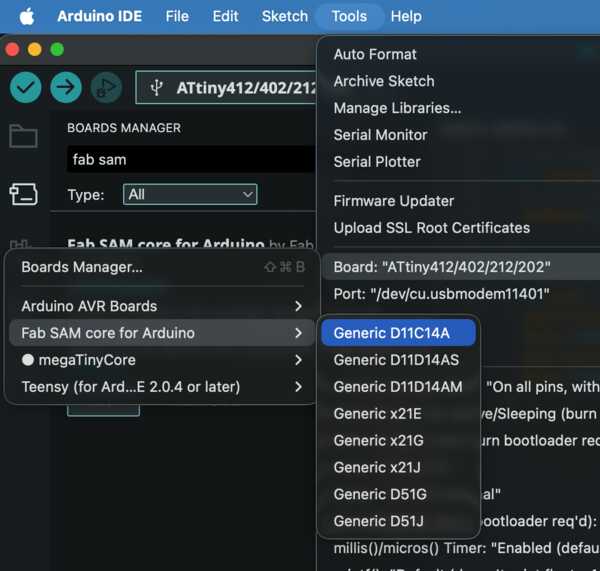Select Archive Sketch menu item
The image size is (600, 571).
pos(384,81)
